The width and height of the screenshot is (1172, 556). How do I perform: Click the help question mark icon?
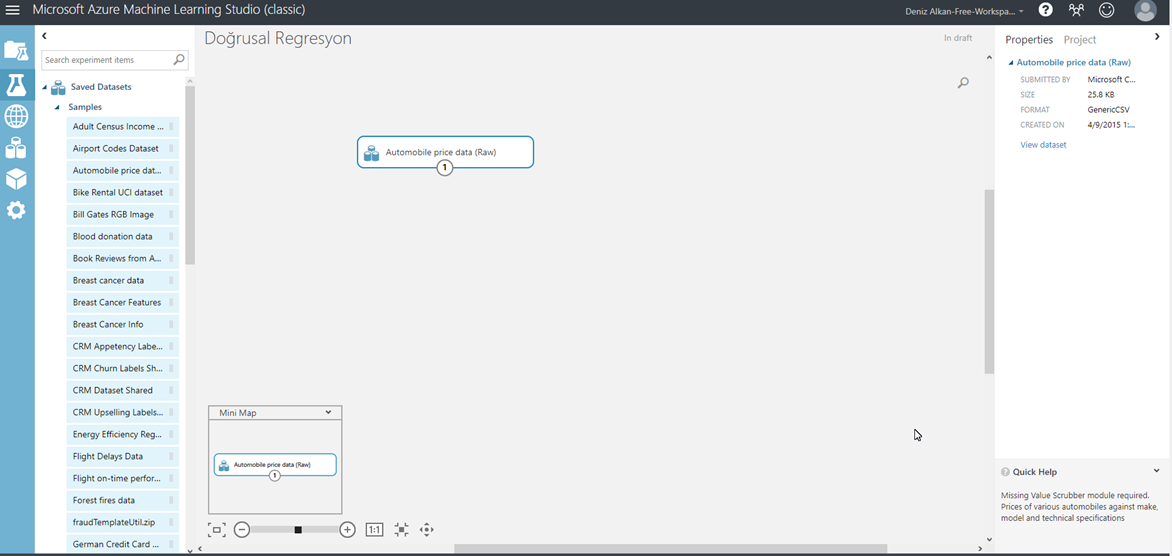[x=1045, y=10]
